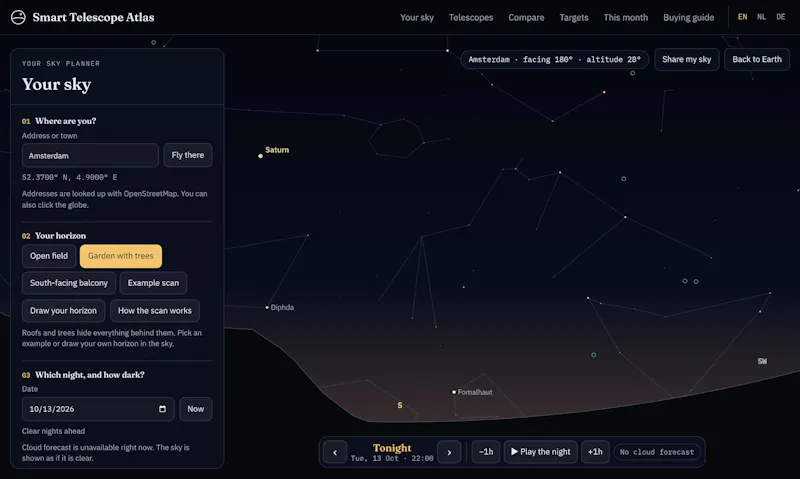Click the Clear nights ahead label
Screen dimensions: 800x479
point(54,431)
